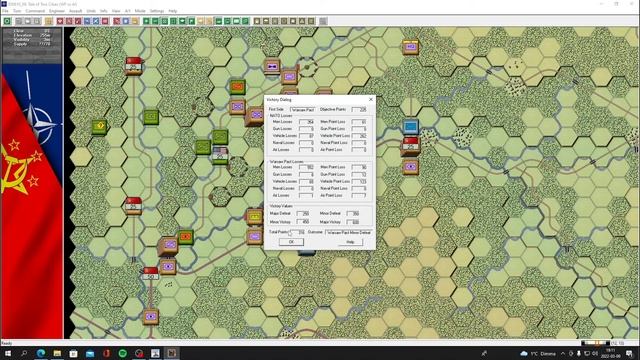This screenshot has height=360, width=640.
Task: Launch Microsoft Edge from taskbar
Action: [41, 353]
